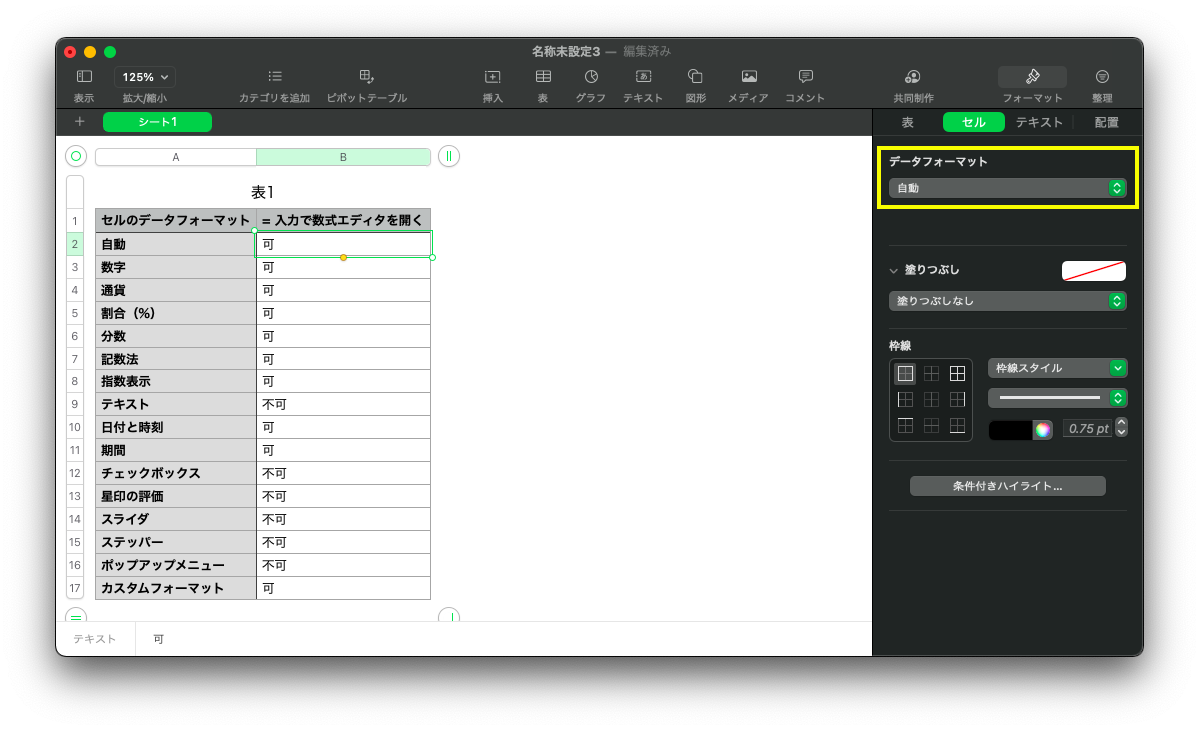The width and height of the screenshot is (1199, 730).
Task: Add a new sheet with plus button
Action: (x=80, y=122)
